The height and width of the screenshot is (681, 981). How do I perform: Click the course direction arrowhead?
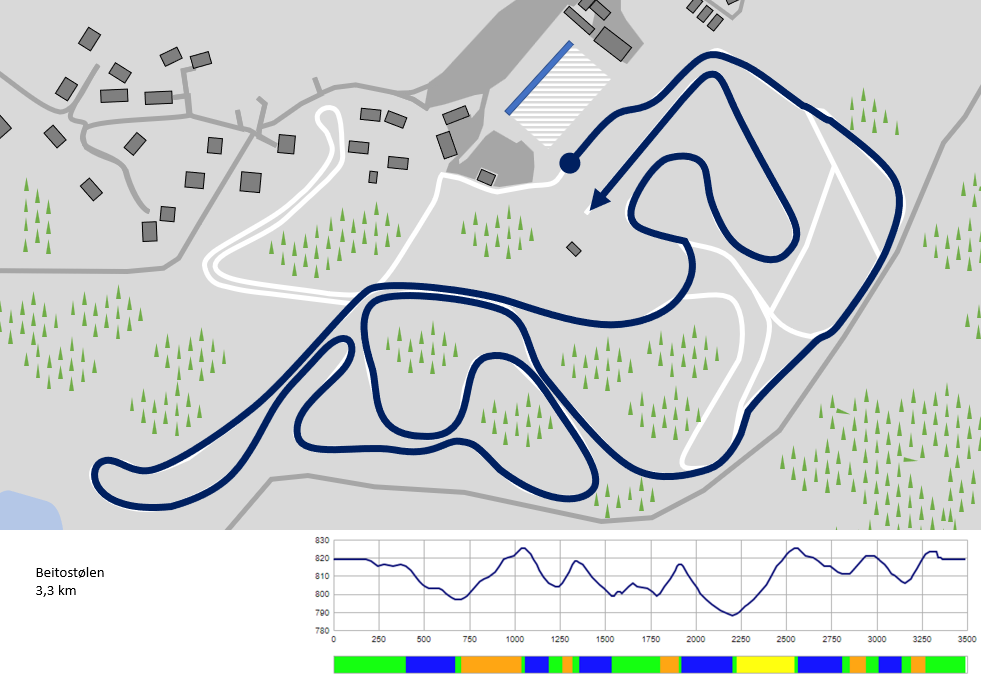click(x=601, y=198)
